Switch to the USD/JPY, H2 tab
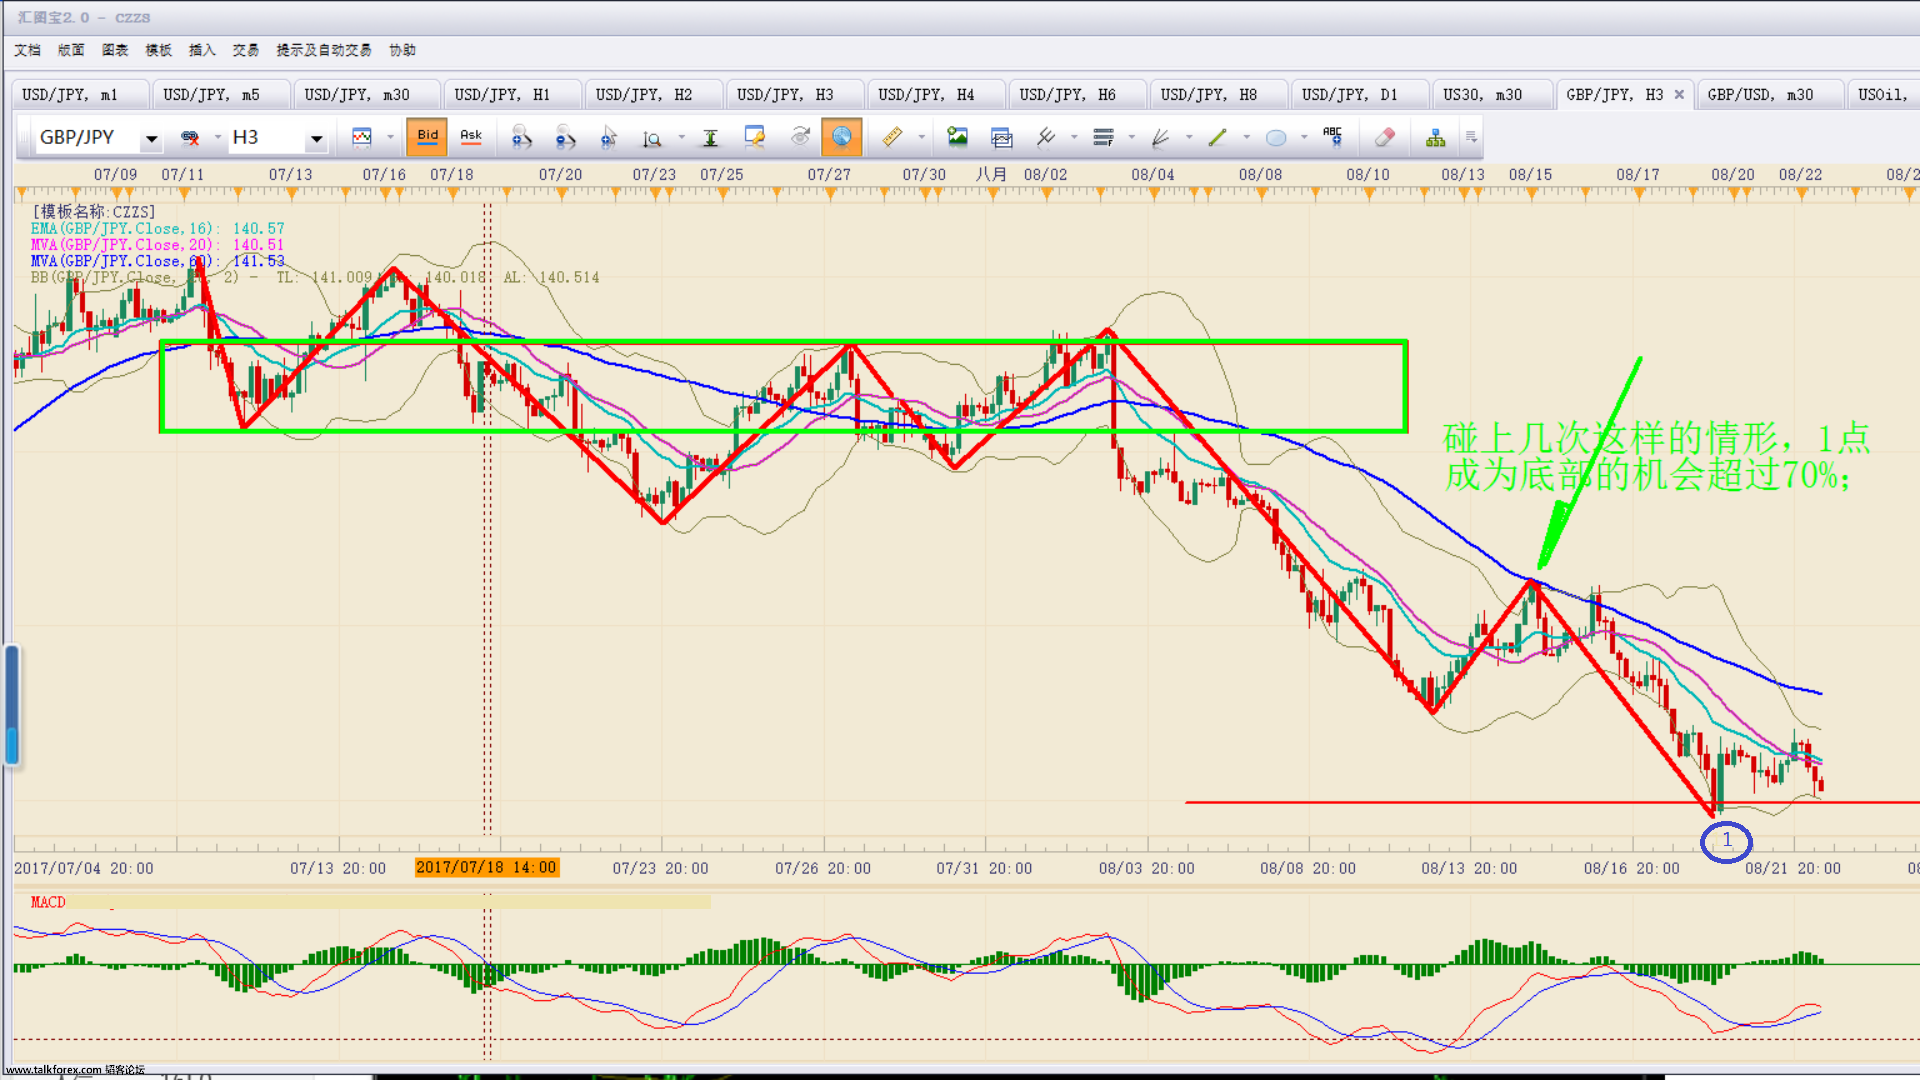Viewport: 1920px width, 1080px height. [x=653, y=95]
